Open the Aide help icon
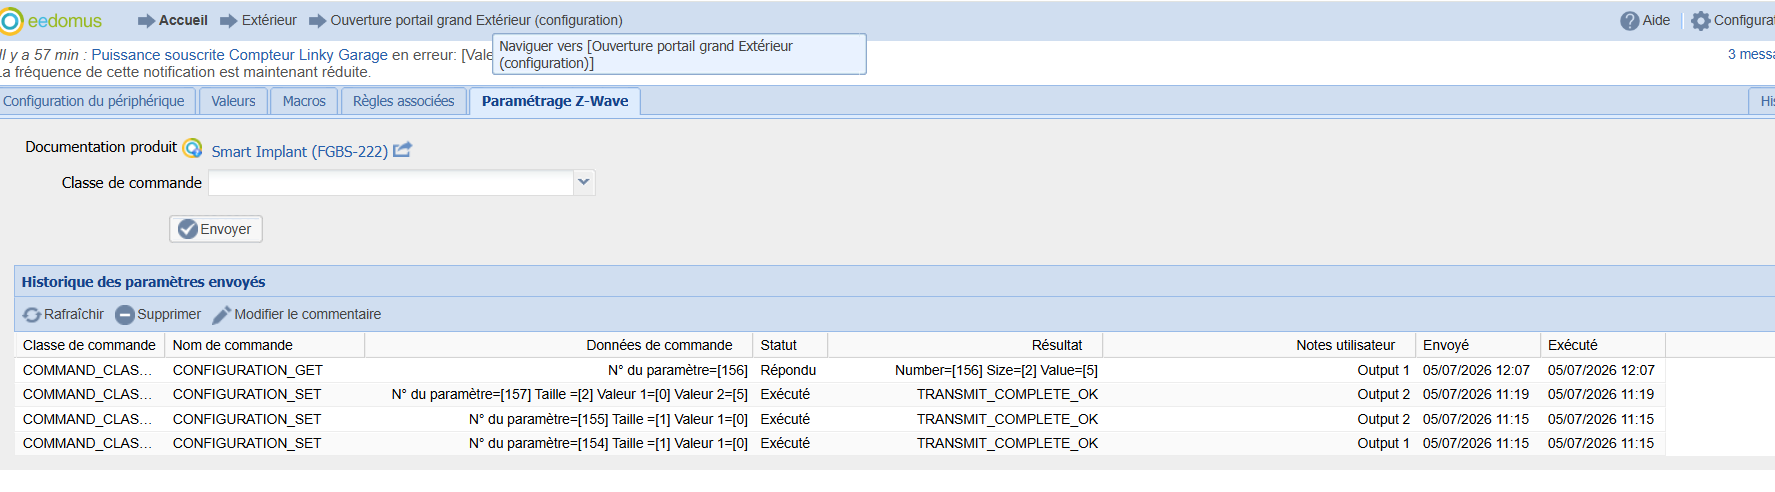 [x=1630, y=21]
